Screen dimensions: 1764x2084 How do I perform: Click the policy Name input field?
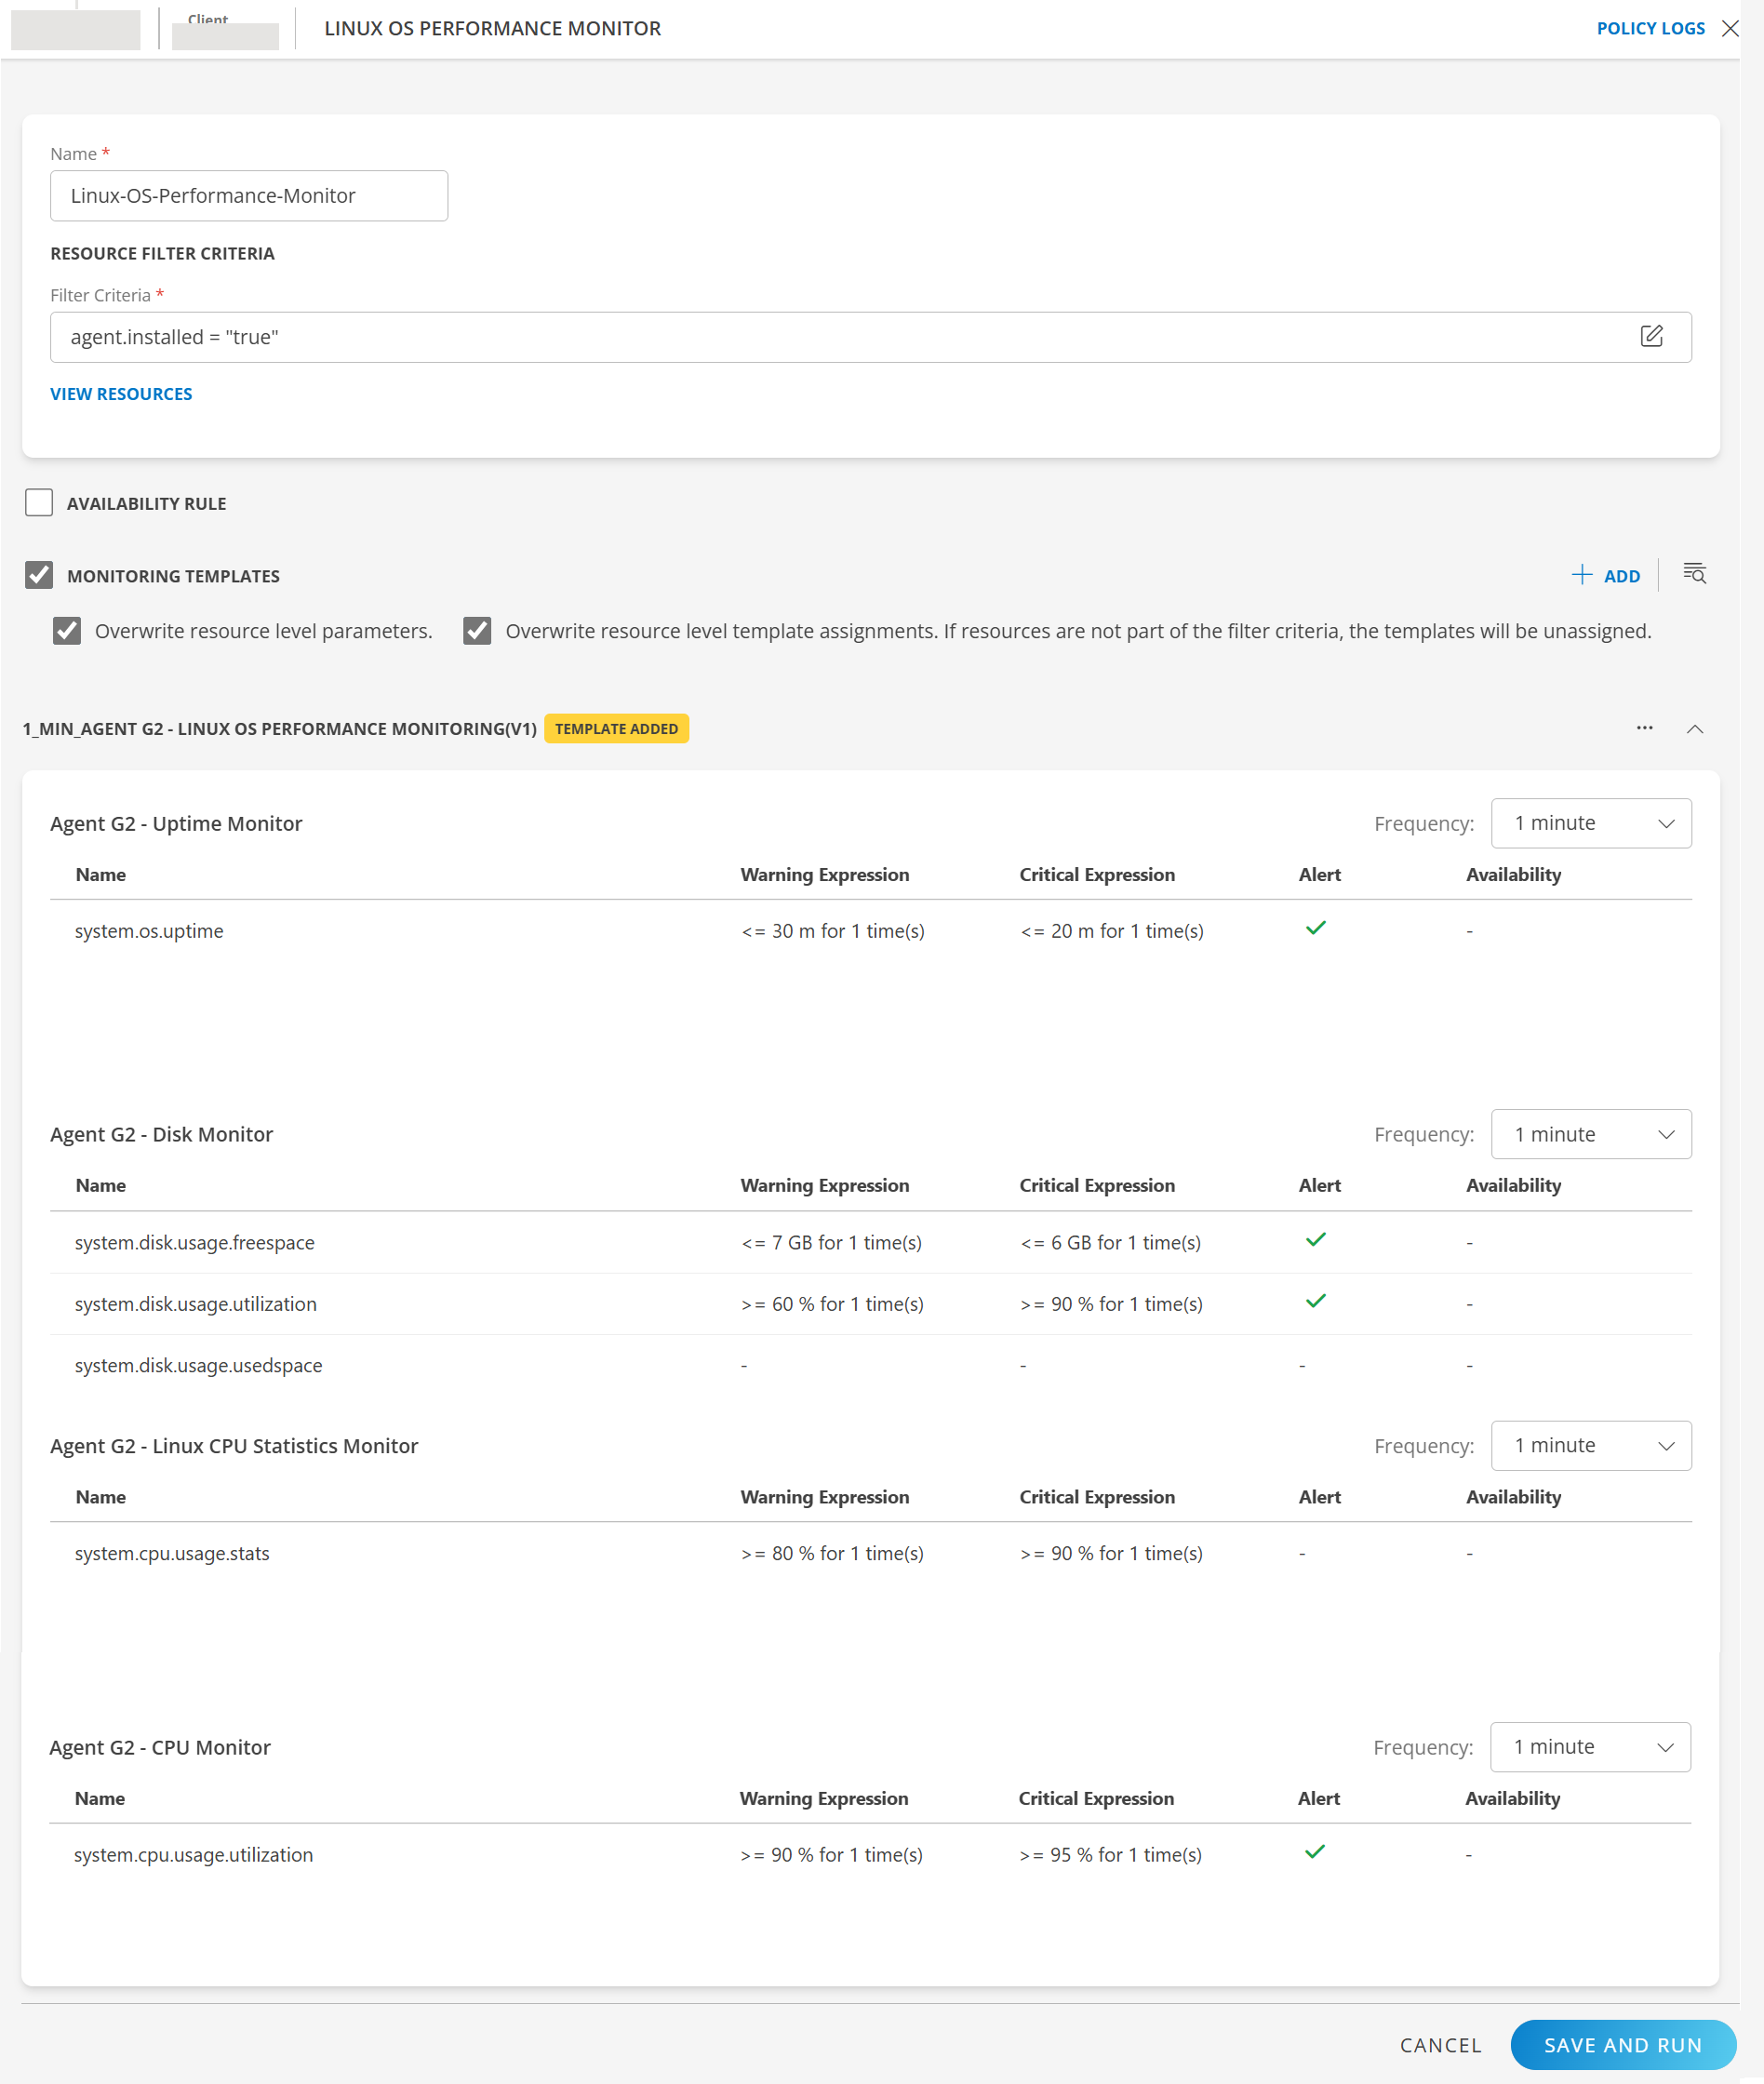pos(248,196)
